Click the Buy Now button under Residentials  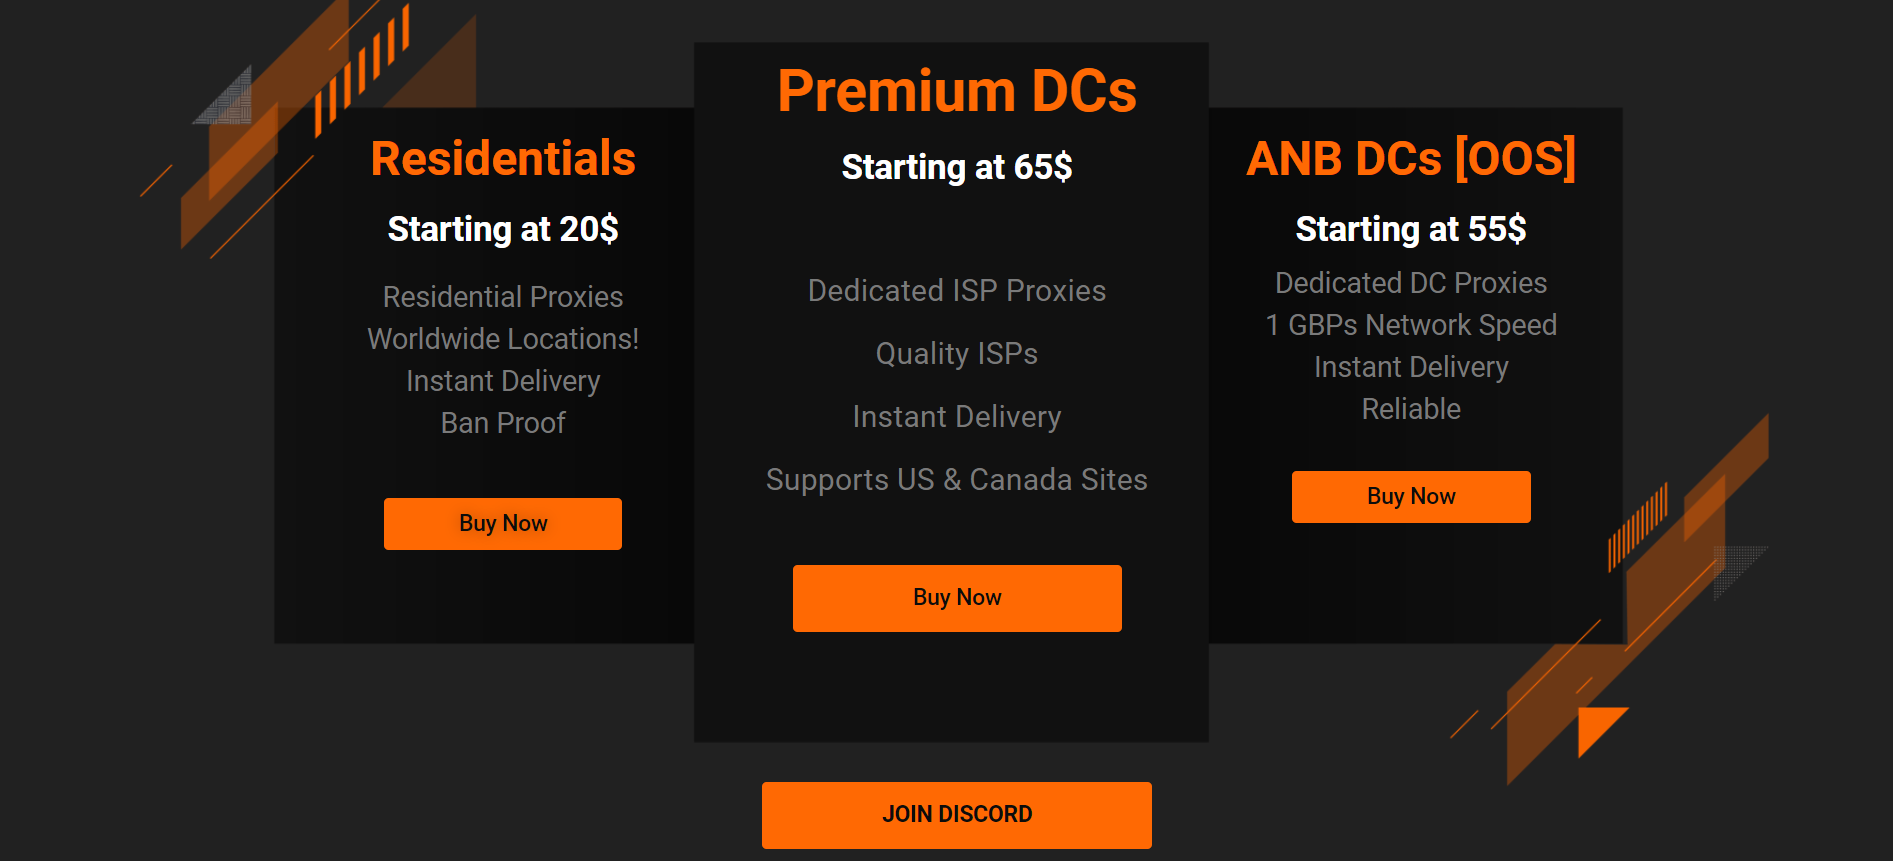[502, 523]
